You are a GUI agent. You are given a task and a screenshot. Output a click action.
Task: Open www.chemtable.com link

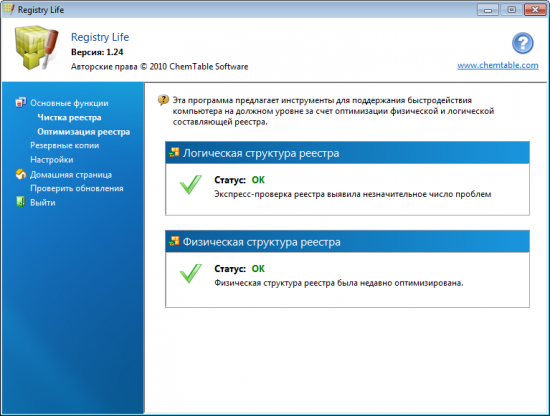click(498, 65)
